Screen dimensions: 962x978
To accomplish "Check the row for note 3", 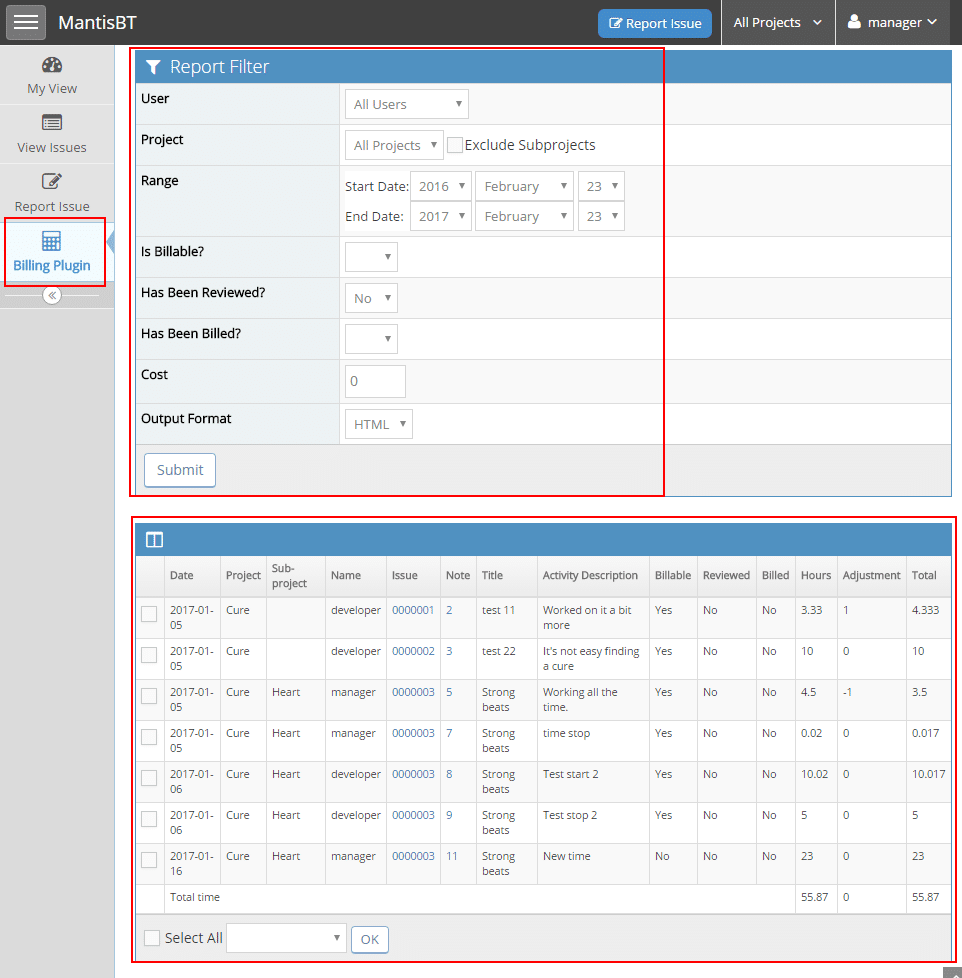I will click(x=149, y=655).
